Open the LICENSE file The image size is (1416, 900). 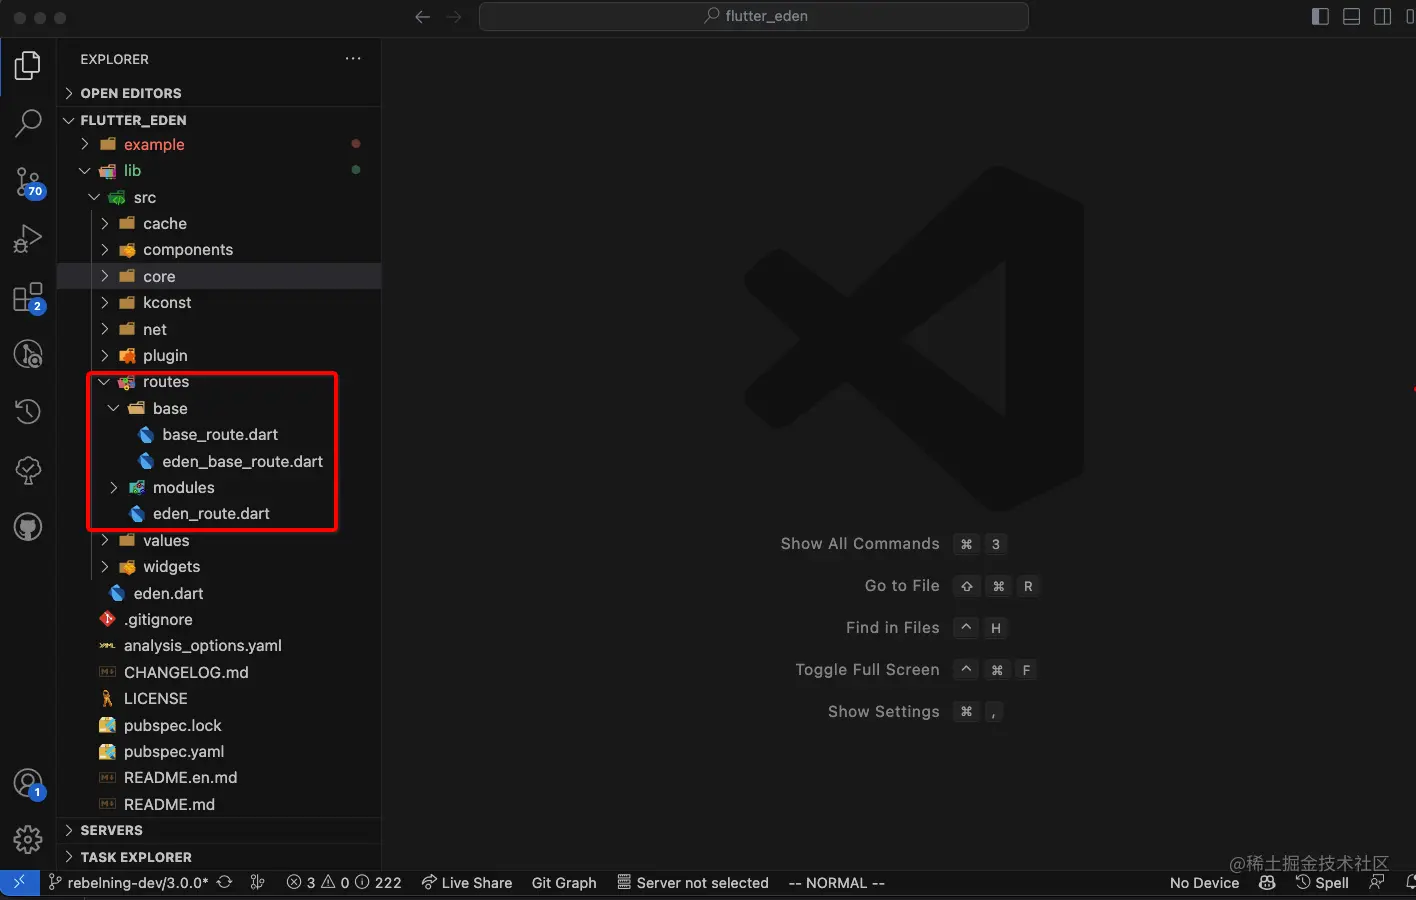click(219, 699)
